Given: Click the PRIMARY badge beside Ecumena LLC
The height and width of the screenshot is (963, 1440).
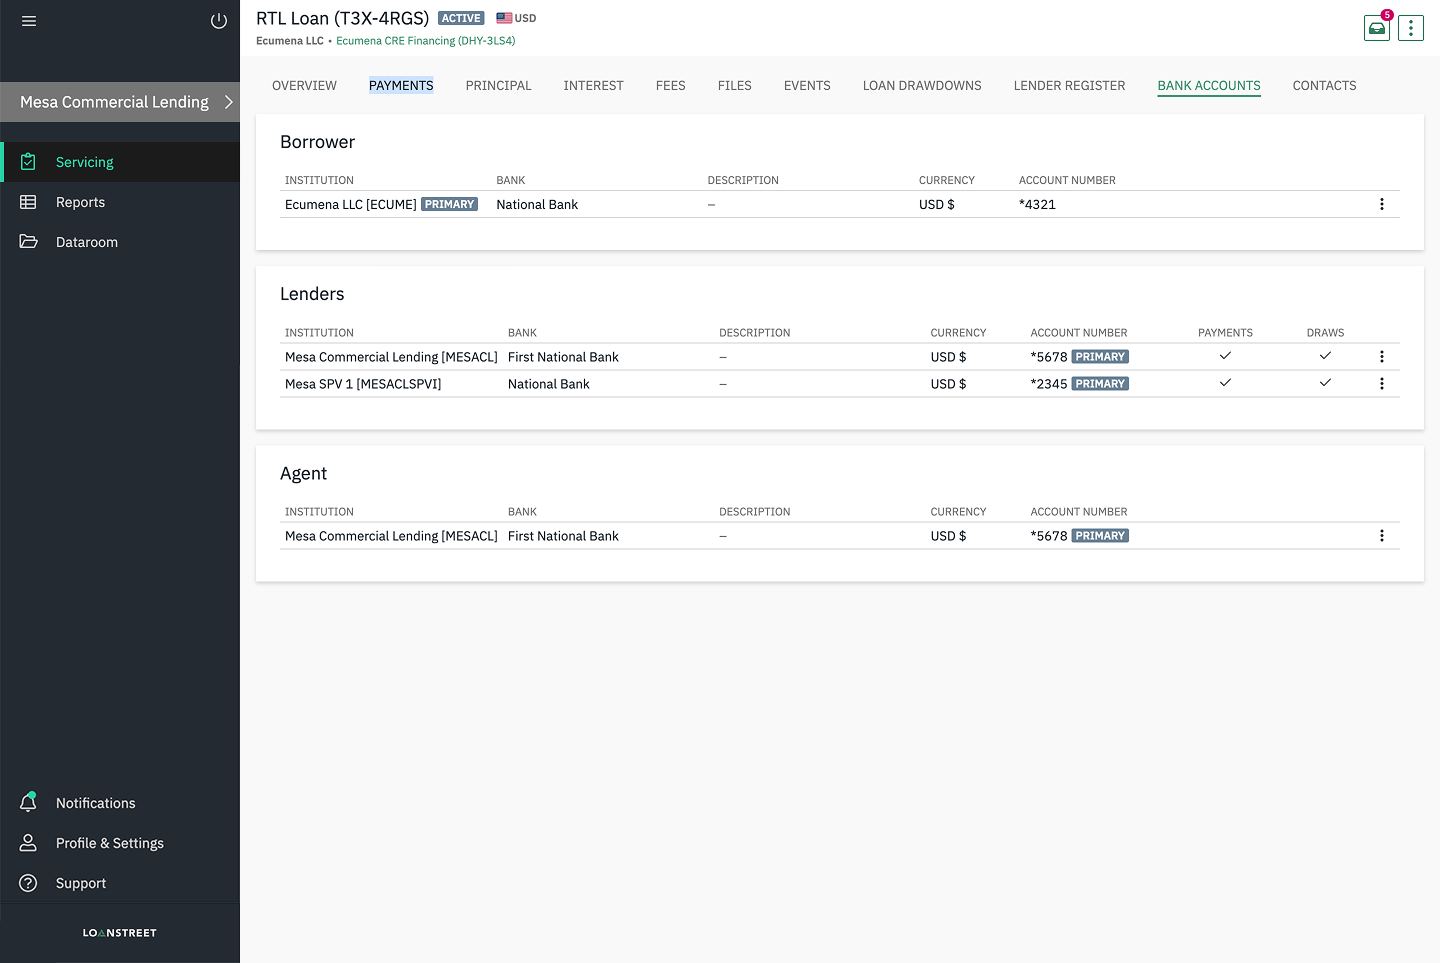Looking at the screenshot, I should click(449, 204).
